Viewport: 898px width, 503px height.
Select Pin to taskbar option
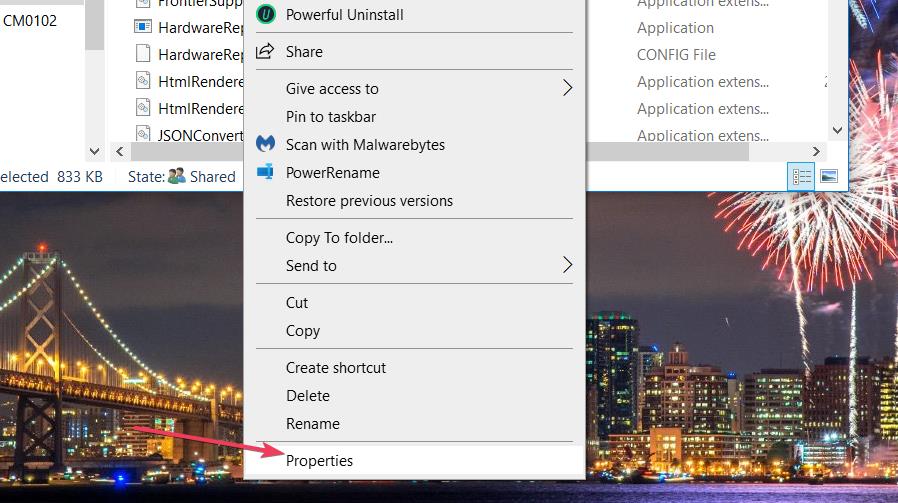tap(331, 116)
